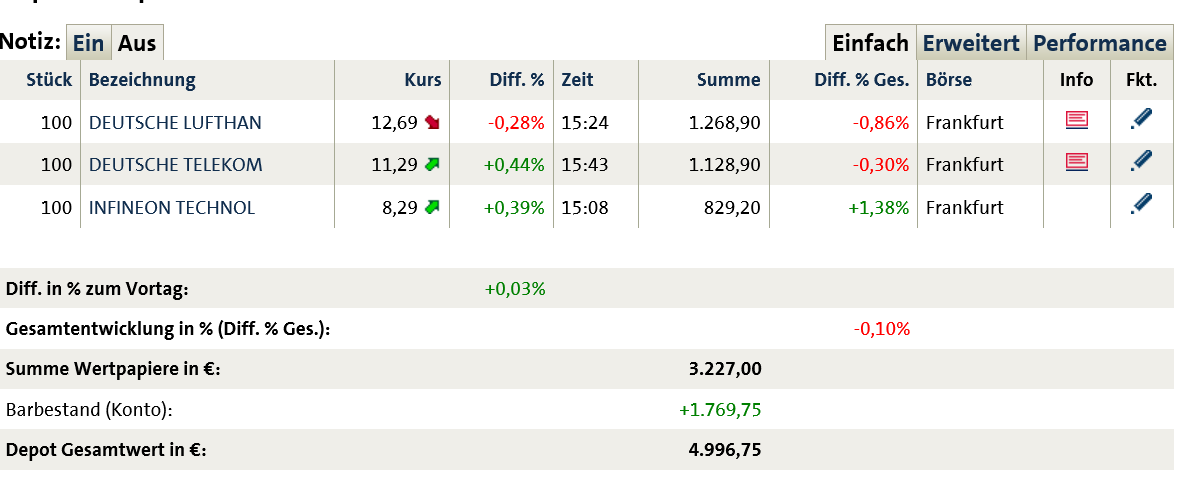Click the Diff. % Ges. column header

[861, 80]
